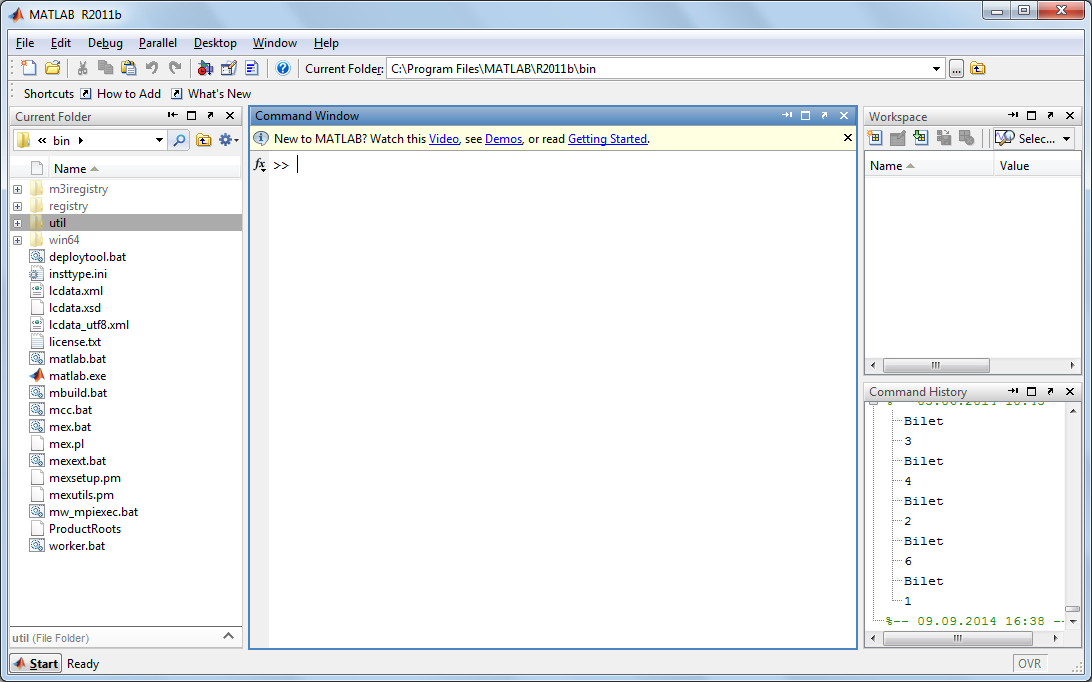Close the New to MATLAB info banner

pos(848,138)
